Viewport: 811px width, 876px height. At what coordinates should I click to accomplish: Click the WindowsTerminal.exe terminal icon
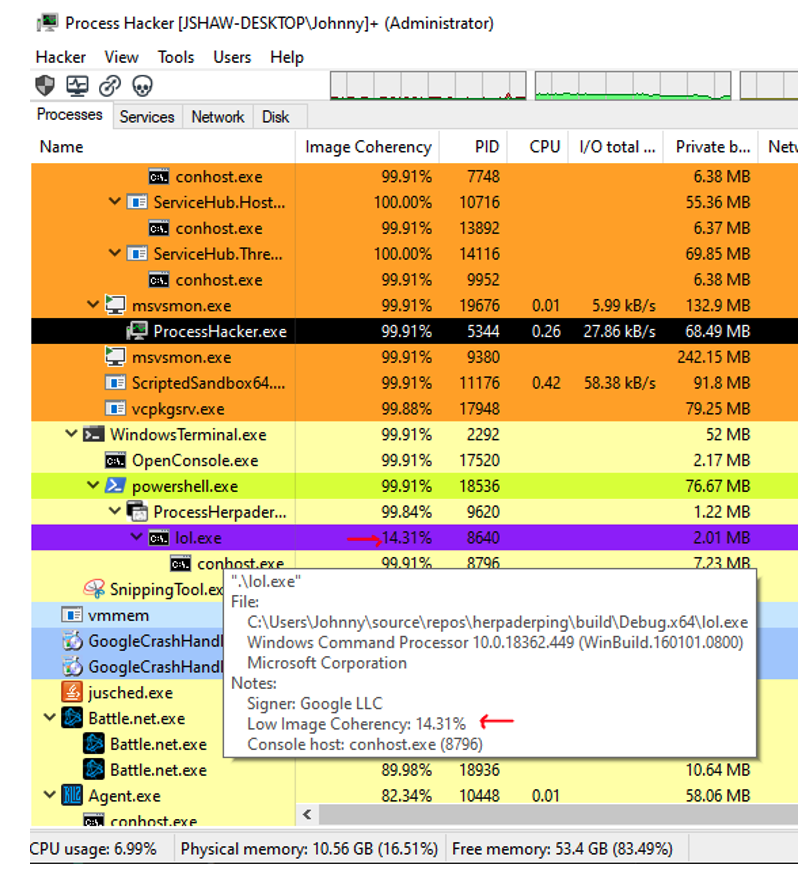(x=93, y=434)
